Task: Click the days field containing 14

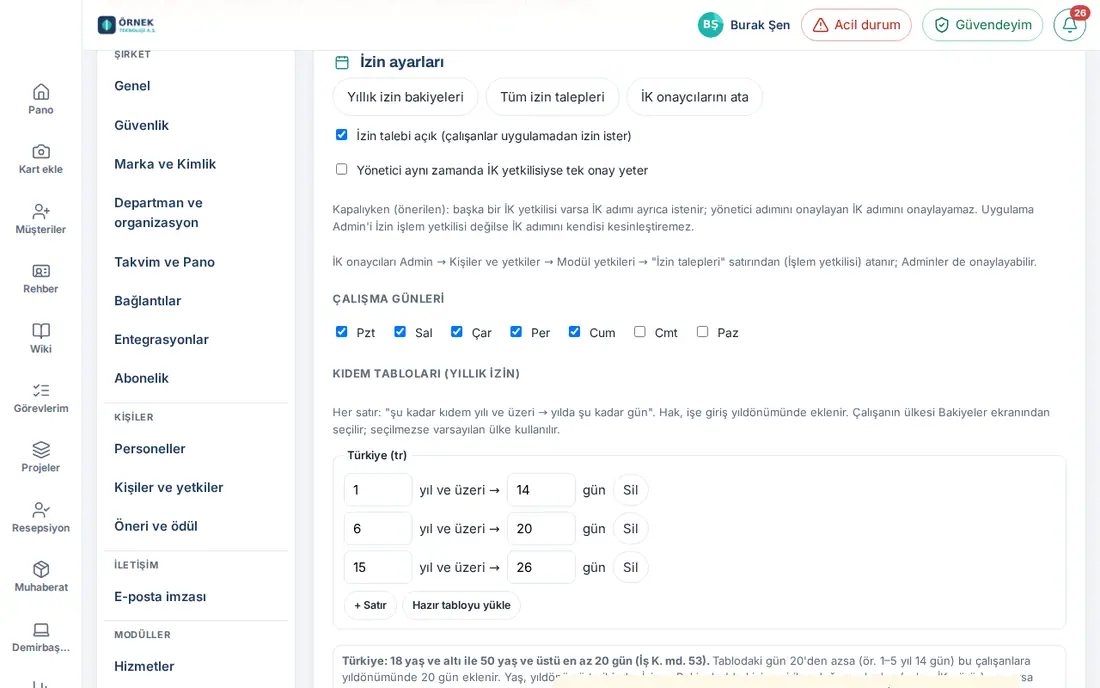Action: pos(541,490)
